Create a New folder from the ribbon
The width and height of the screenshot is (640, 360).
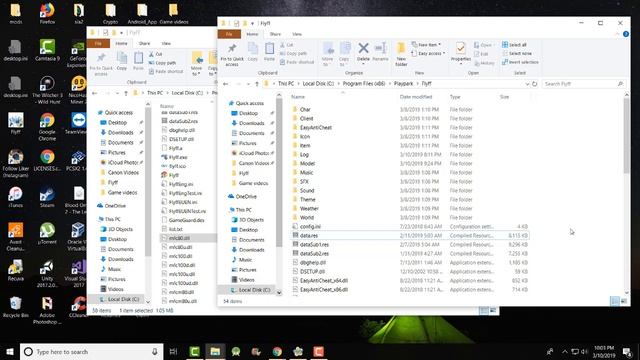coord(401,55)
